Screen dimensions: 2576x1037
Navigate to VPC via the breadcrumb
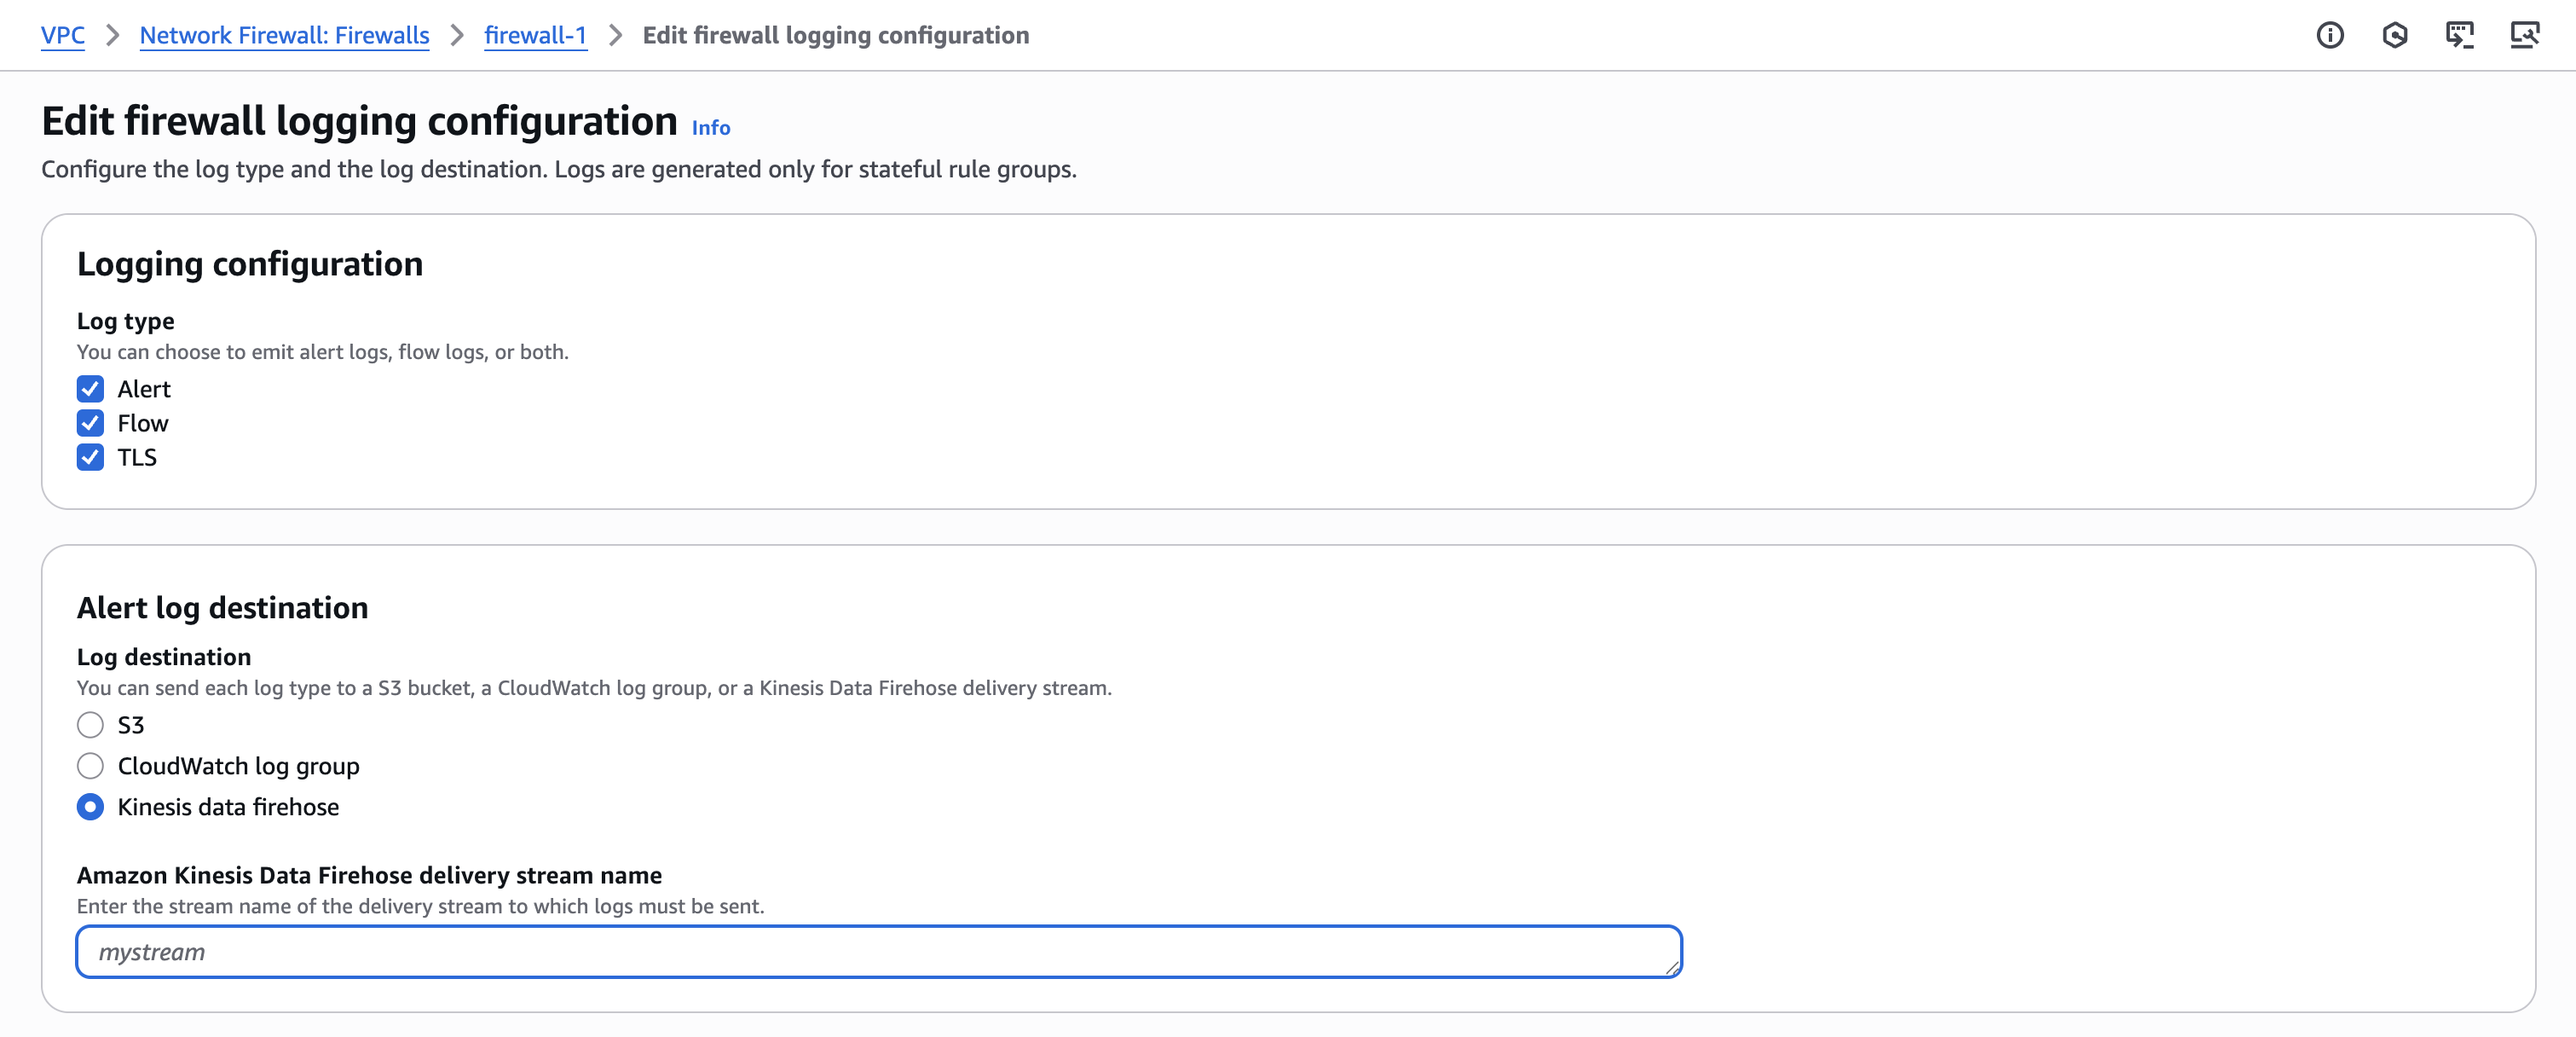coord(63,35)
